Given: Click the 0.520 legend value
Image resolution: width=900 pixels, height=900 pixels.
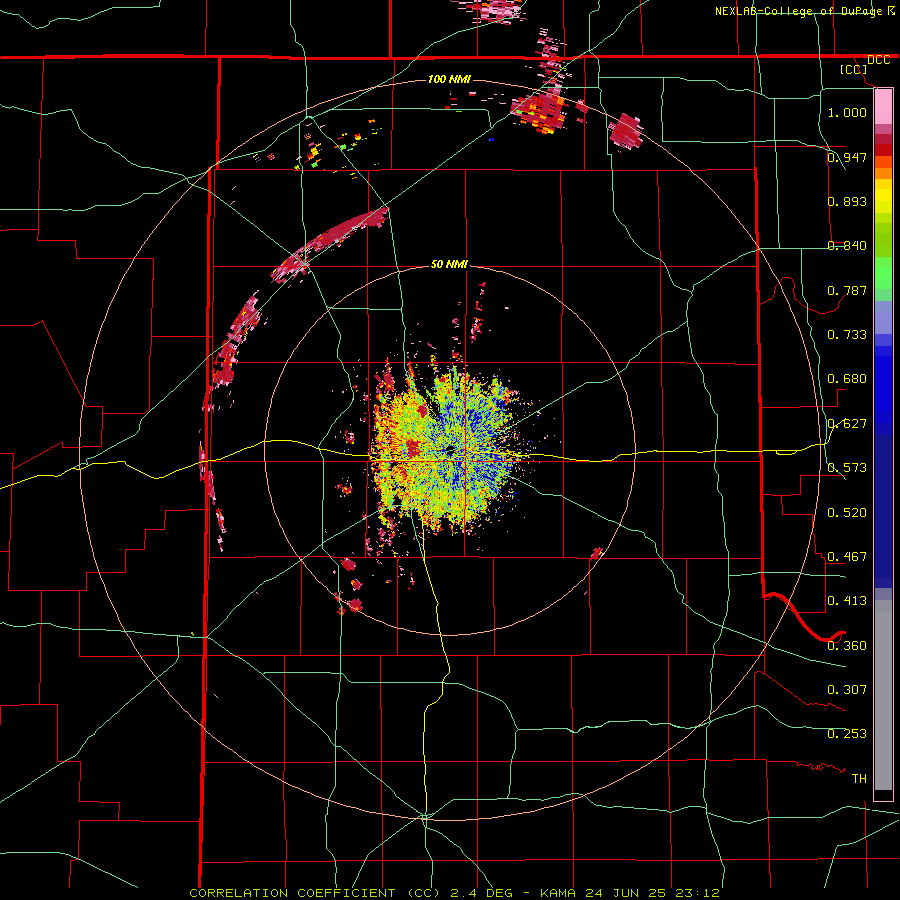Looking at the screenshot, I should click(847, 513).
